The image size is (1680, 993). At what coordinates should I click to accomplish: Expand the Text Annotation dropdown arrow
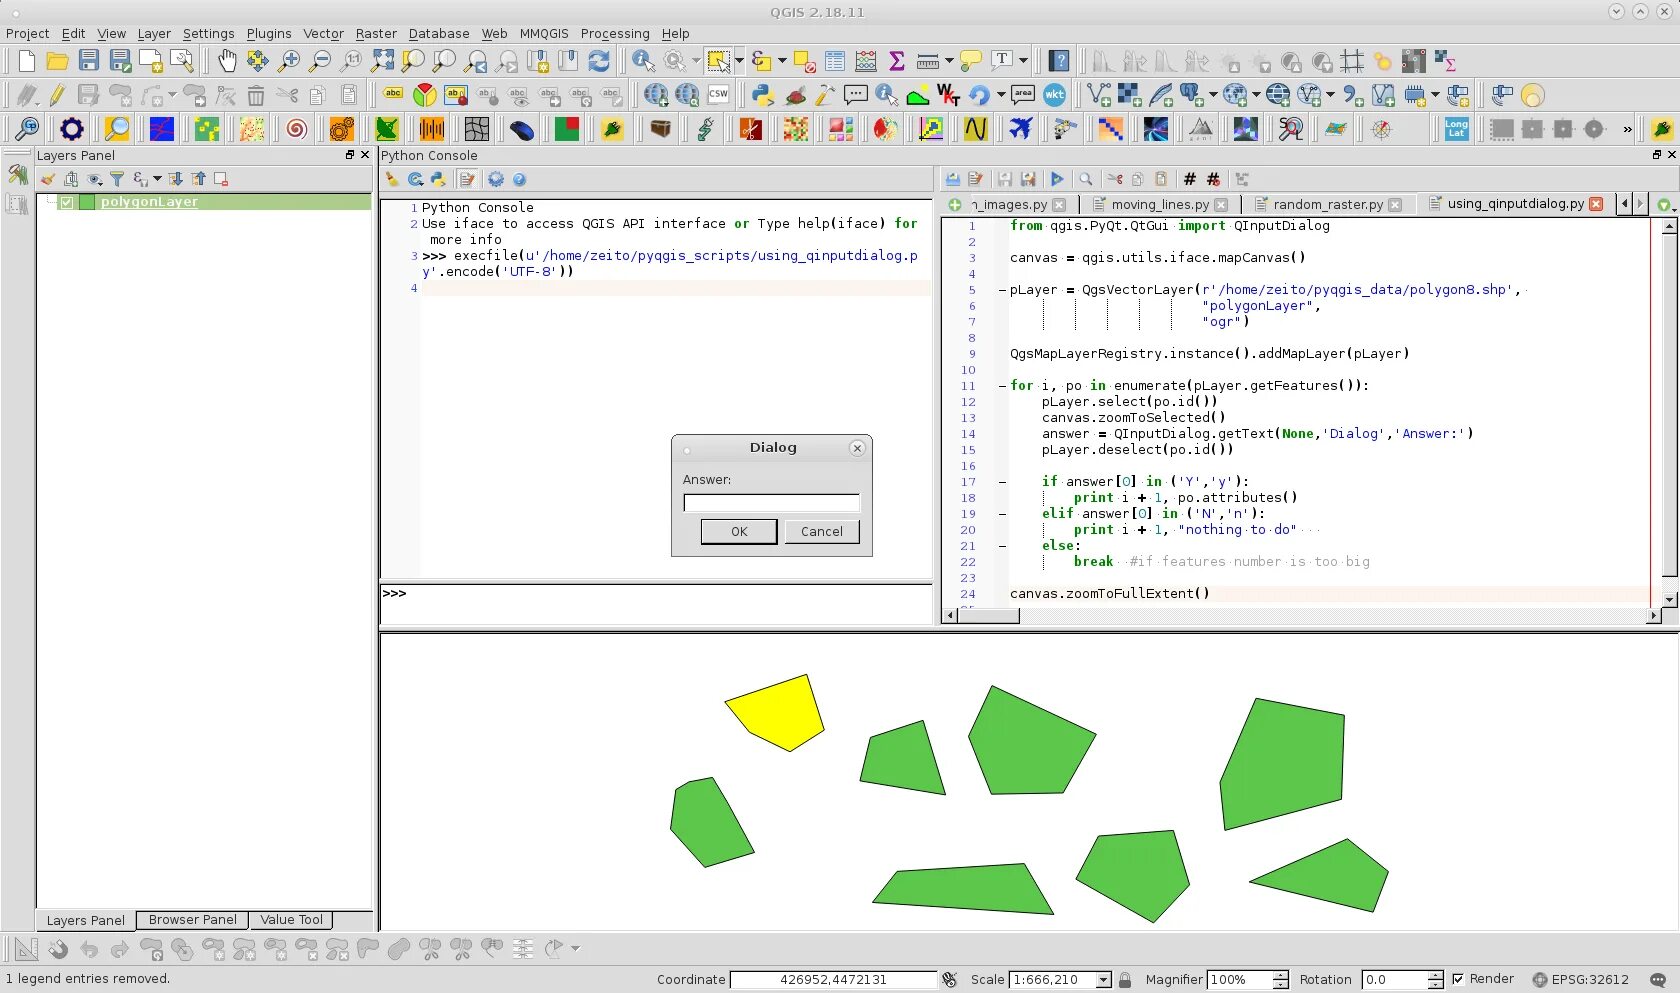click(x=1023, y=61)
